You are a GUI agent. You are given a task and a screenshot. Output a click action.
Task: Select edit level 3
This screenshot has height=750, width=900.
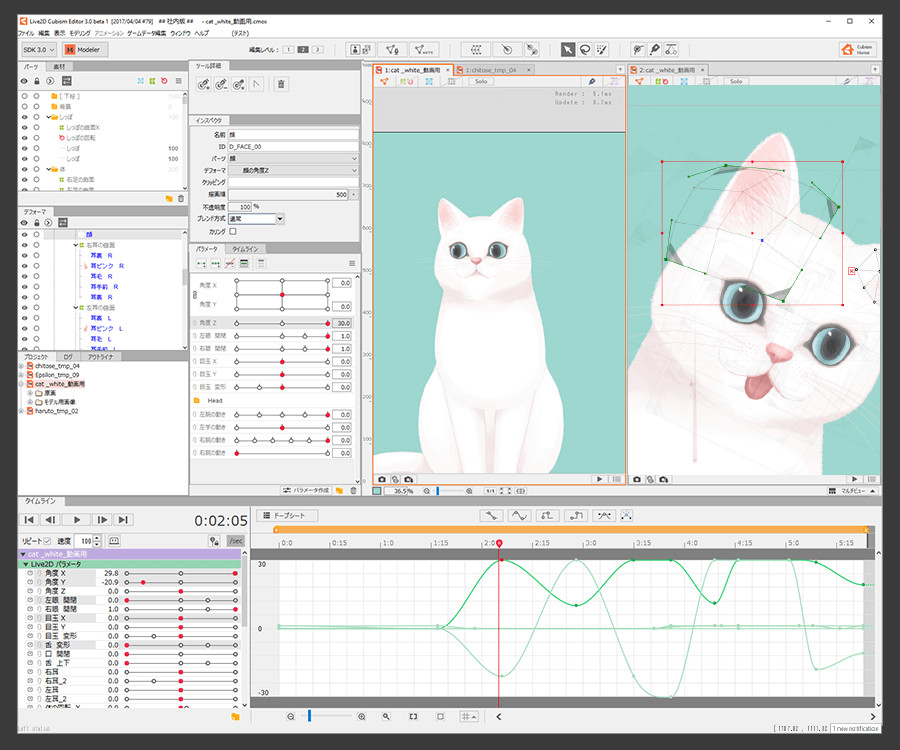click(317, 50)
